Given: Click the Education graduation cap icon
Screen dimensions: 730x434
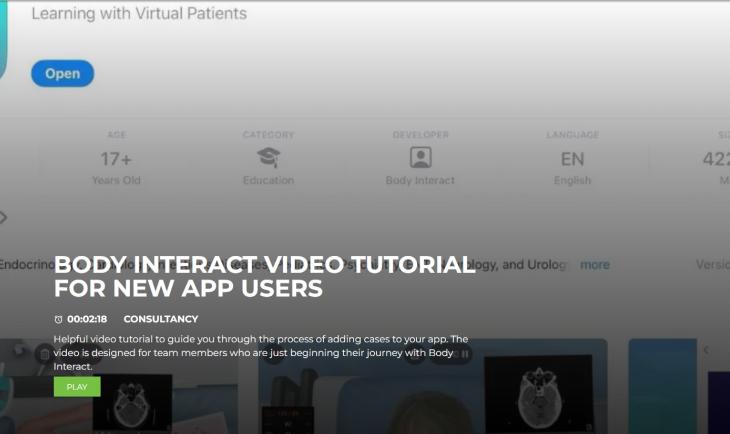Looking at the screenshot, I should 269,157.
